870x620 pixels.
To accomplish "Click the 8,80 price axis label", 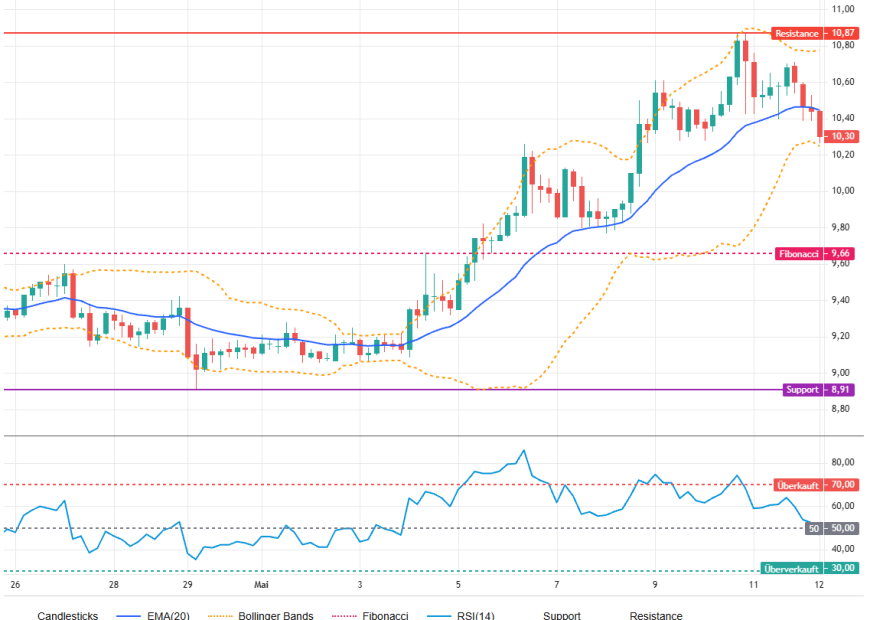I will point(840,409).
